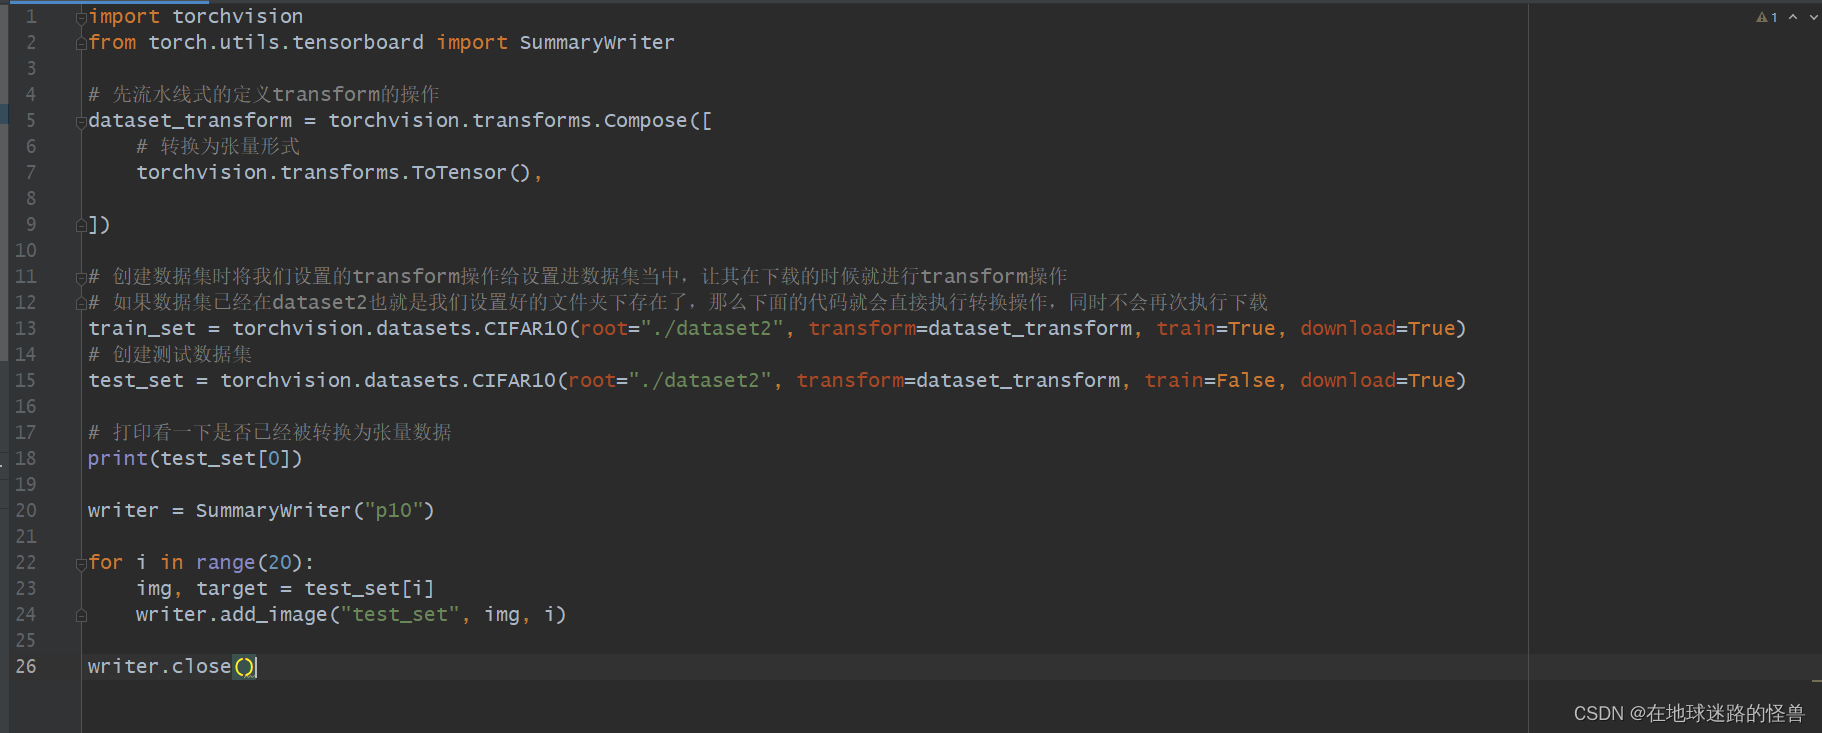Click the comment on line 12 mentioning dataset2
This screenshot has height=733, width=1822.
pos(678,302)
